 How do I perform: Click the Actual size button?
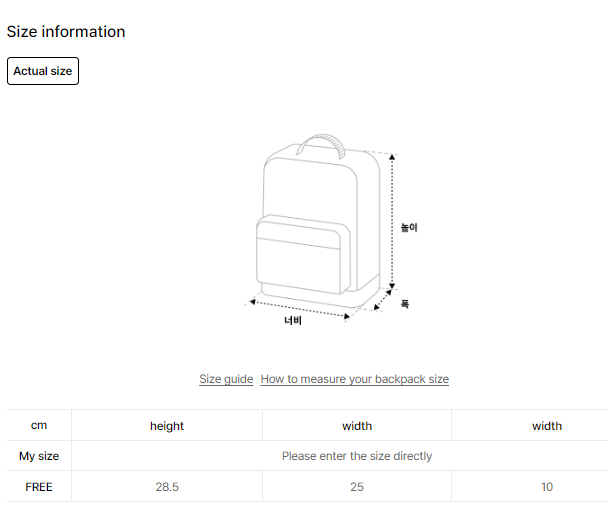click(x=43, y=71)
